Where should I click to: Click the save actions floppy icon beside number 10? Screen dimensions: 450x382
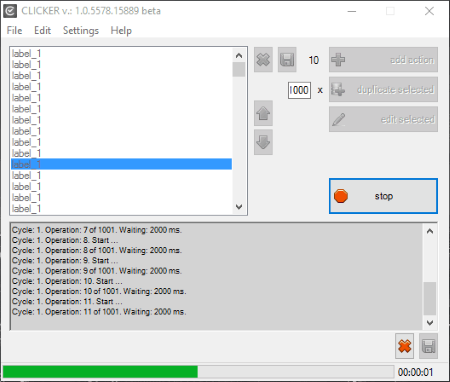tap(287, 60)
